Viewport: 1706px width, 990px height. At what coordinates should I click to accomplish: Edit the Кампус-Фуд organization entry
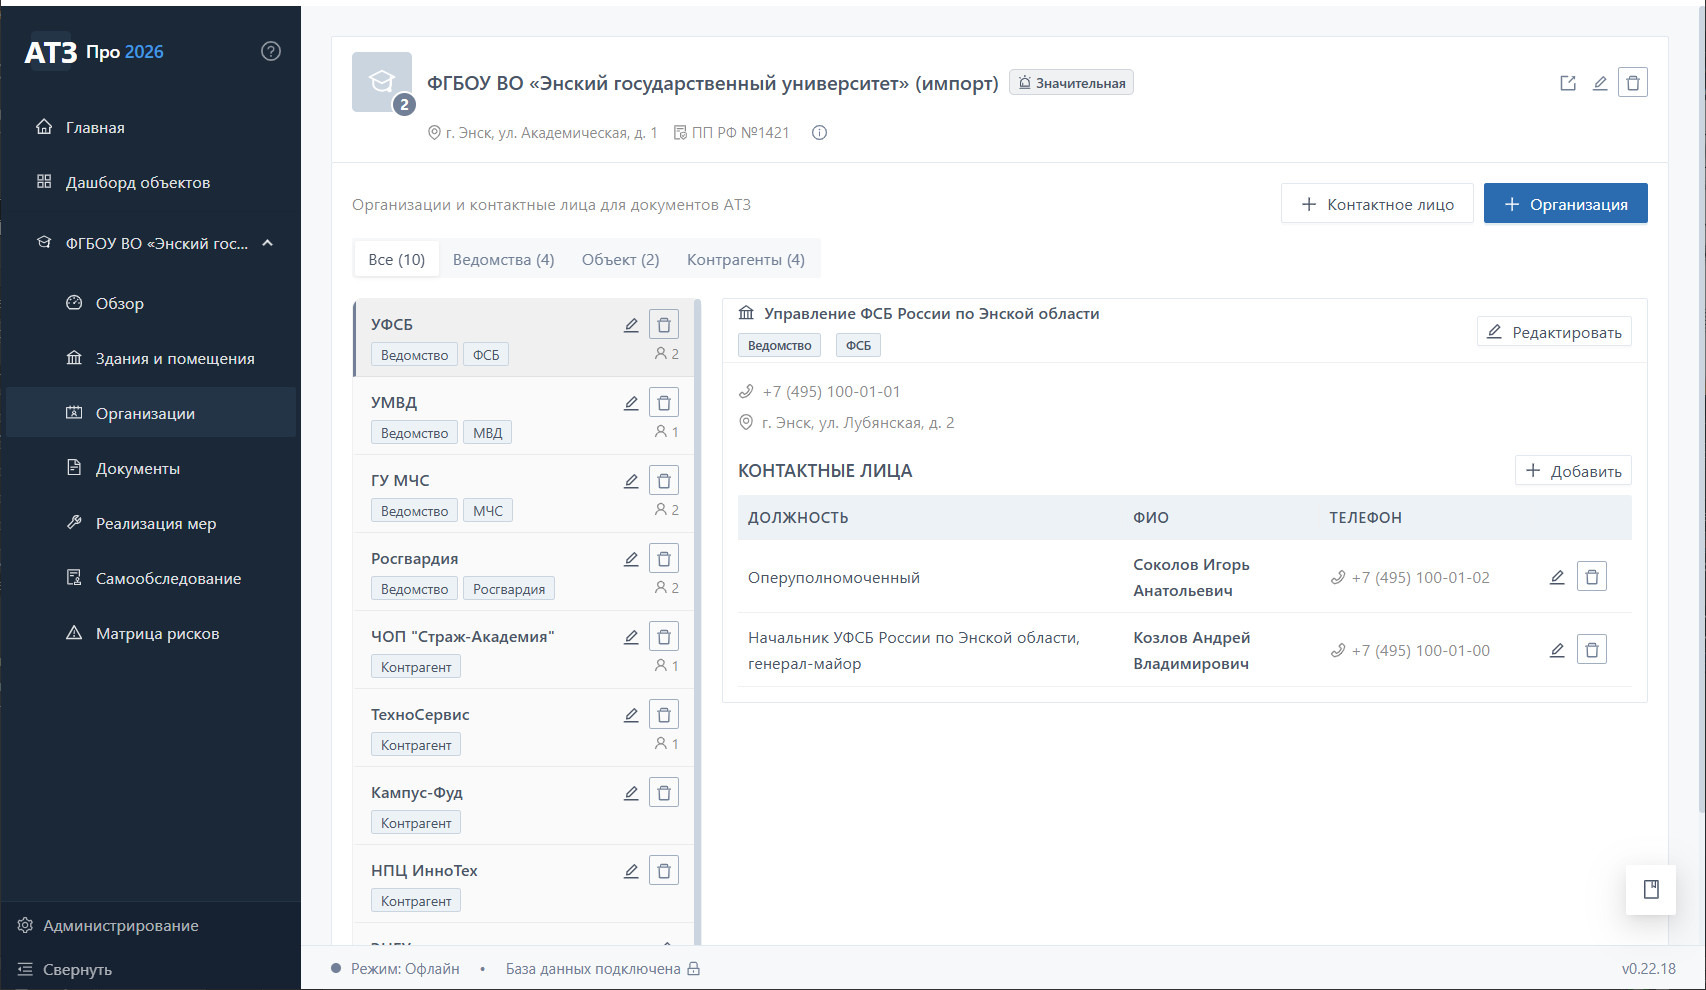pyautogui.click(x=631, y=793)
